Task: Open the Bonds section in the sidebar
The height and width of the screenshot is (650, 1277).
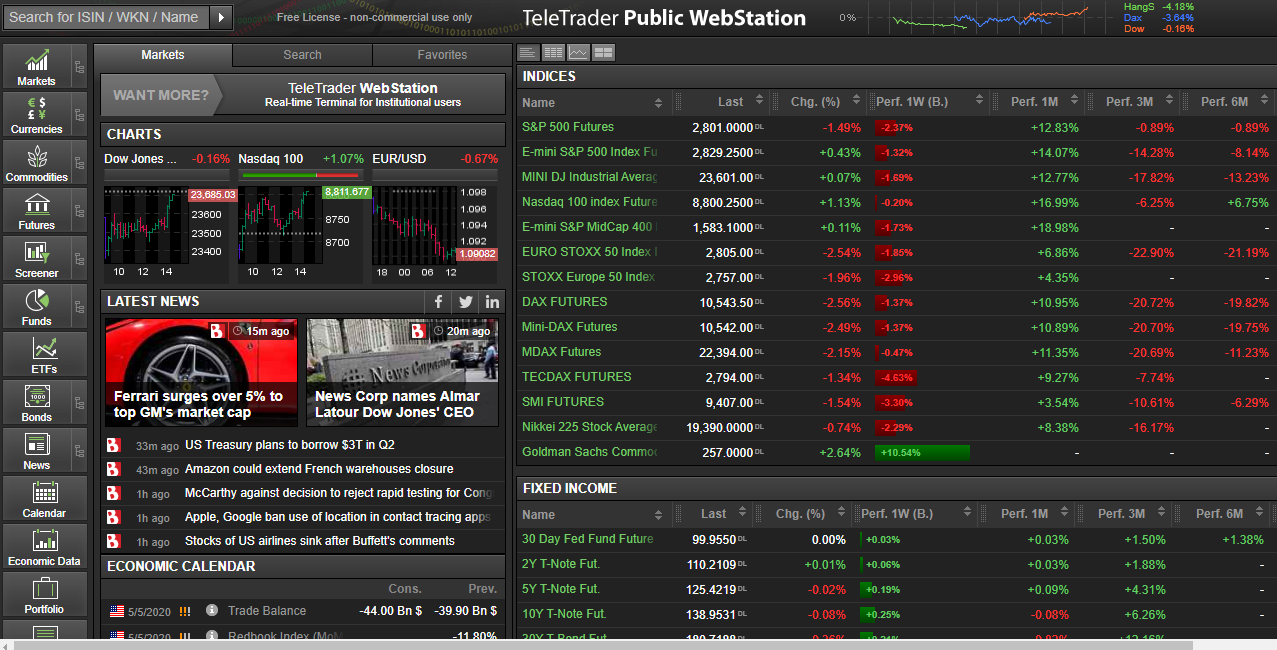Action: coord(37,403)
